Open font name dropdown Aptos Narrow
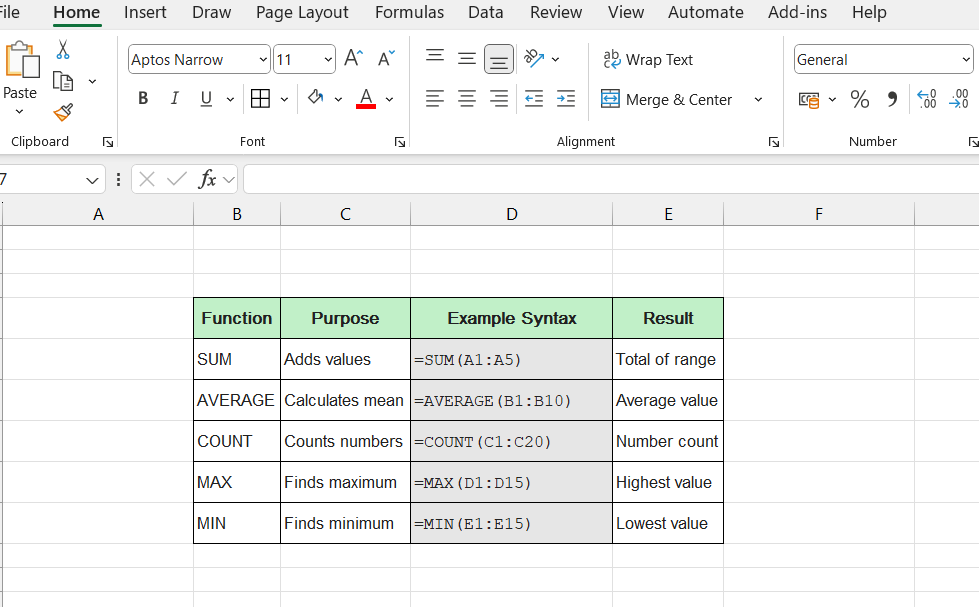 point(263,59)
